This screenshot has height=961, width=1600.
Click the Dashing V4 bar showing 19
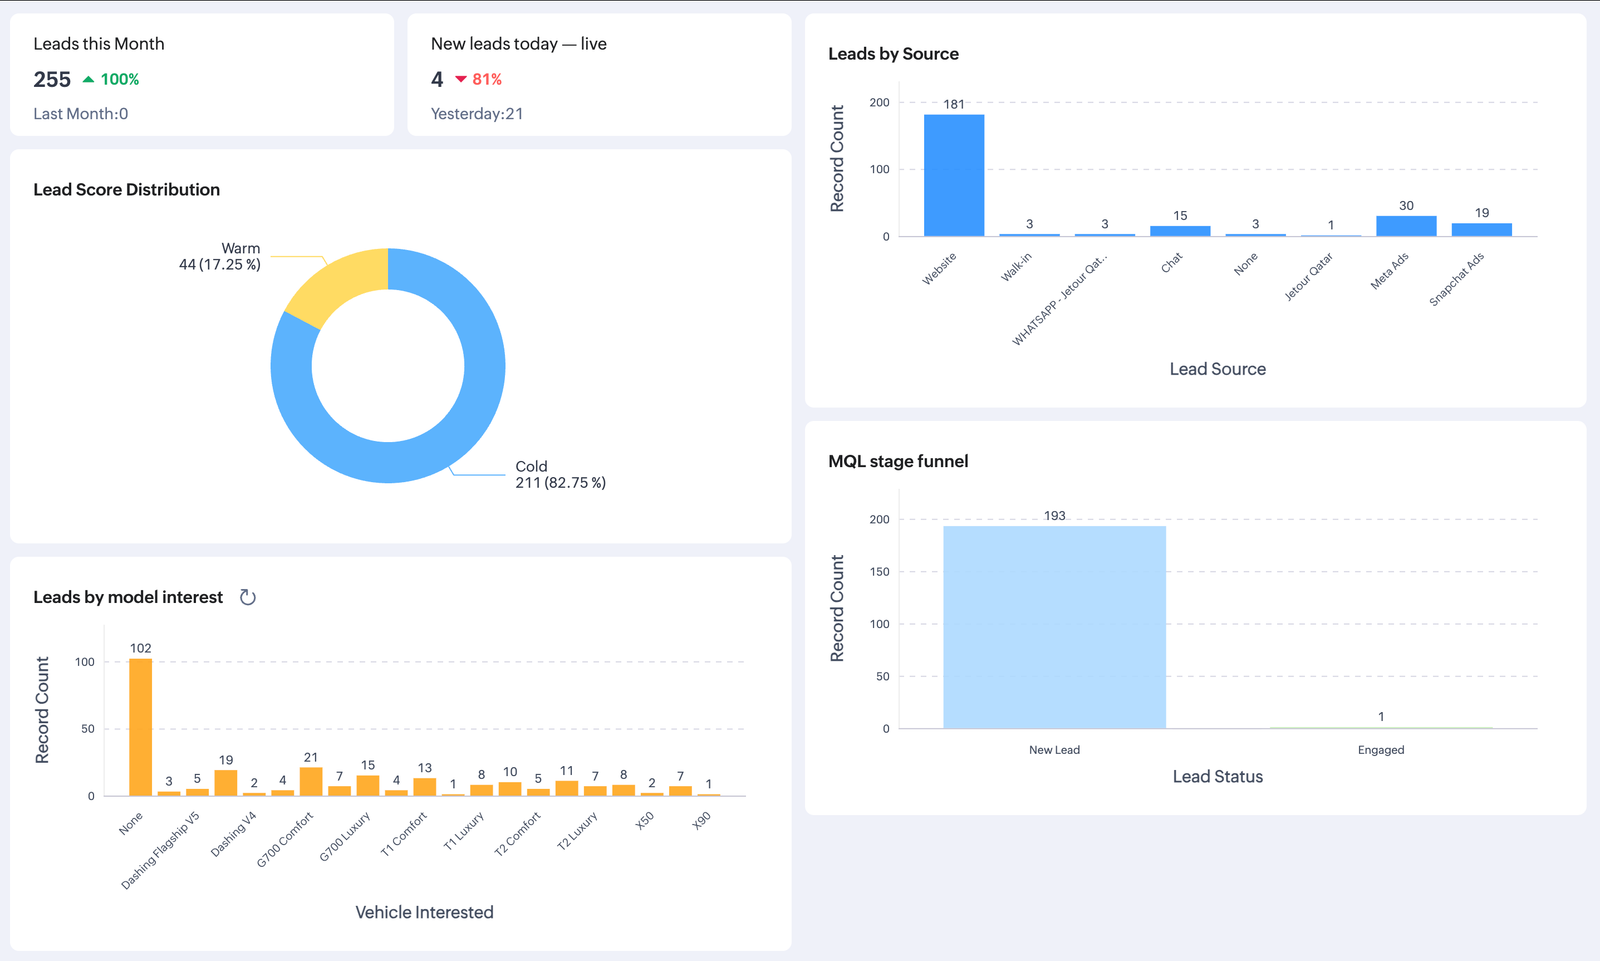226,783
